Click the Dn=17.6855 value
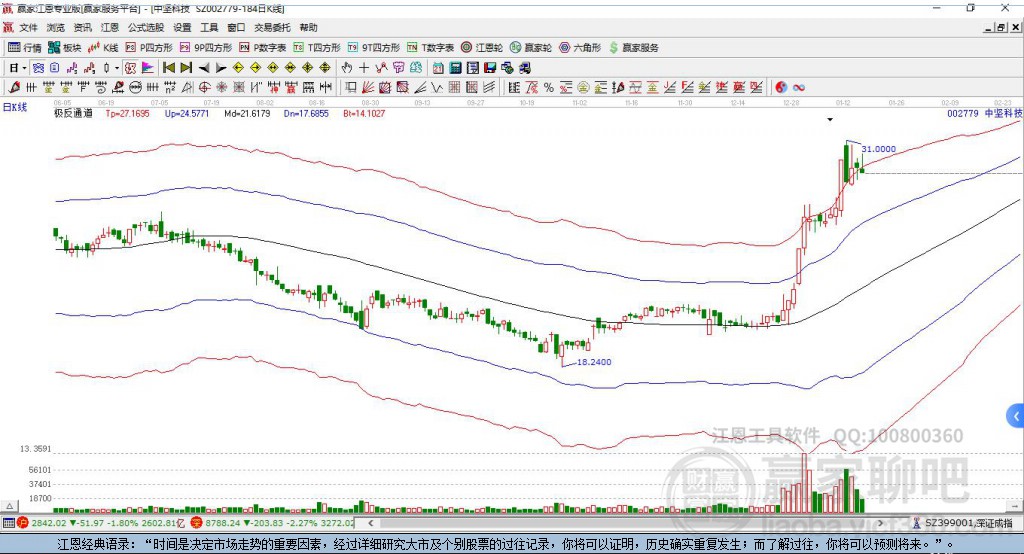1024x554 pixels. [x=306, y=113]
